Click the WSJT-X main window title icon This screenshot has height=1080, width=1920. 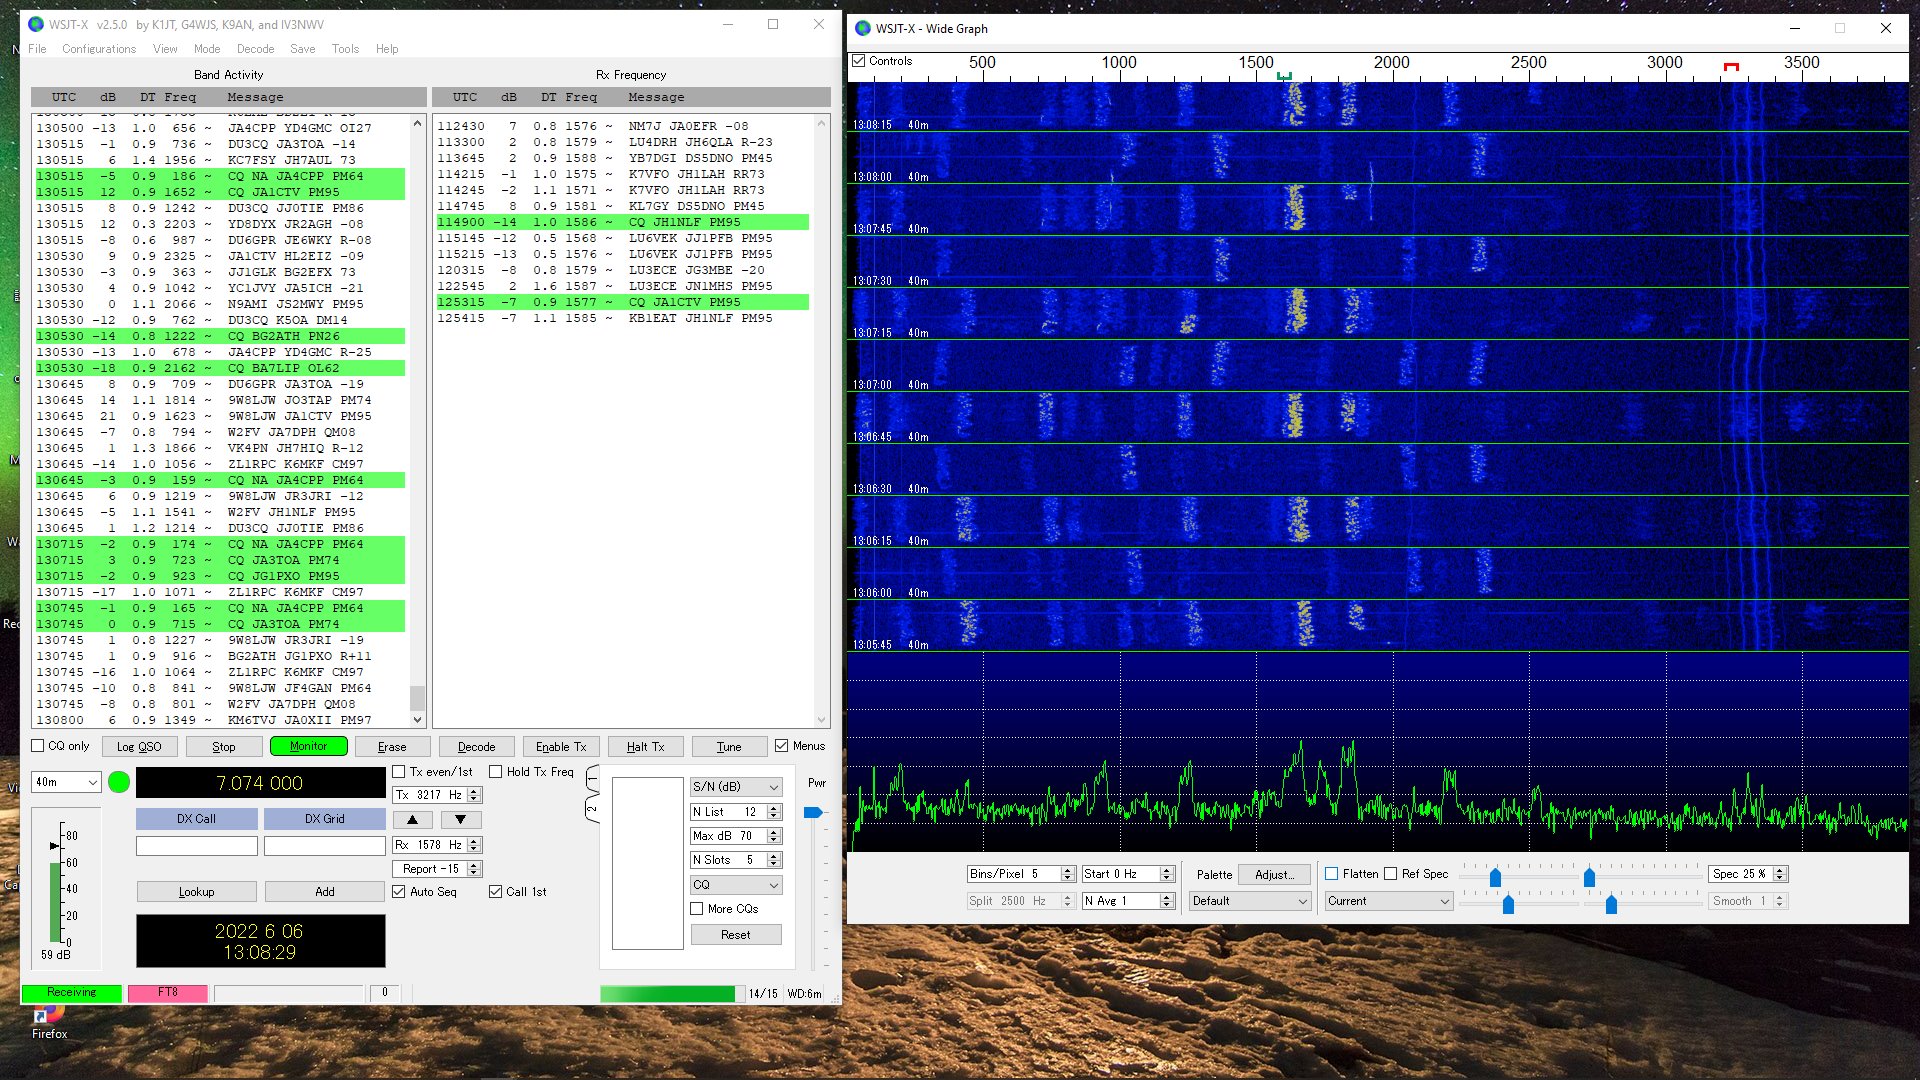click(36, 24)
